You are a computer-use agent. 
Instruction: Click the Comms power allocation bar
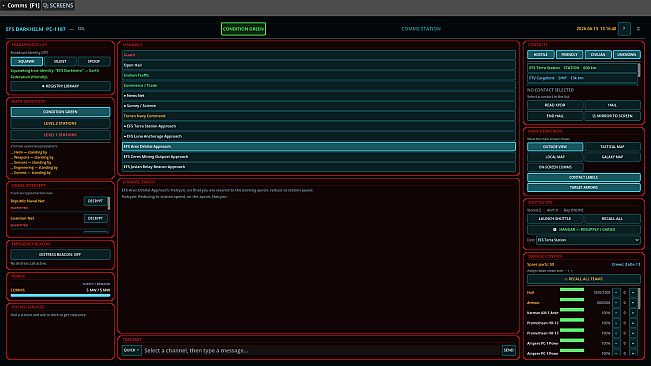coord(60,295)
